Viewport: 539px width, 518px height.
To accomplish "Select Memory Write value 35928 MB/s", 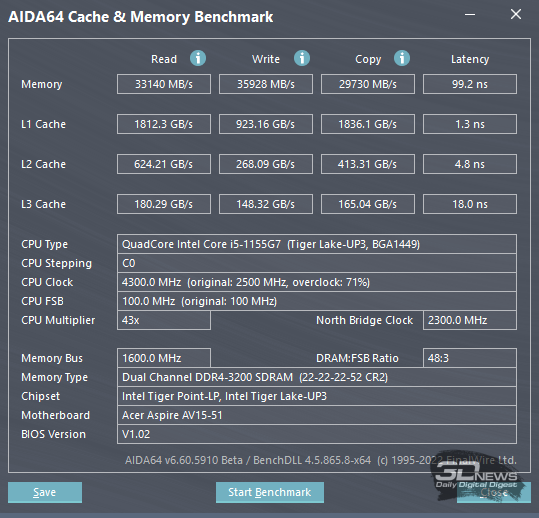I will [266, 84].
